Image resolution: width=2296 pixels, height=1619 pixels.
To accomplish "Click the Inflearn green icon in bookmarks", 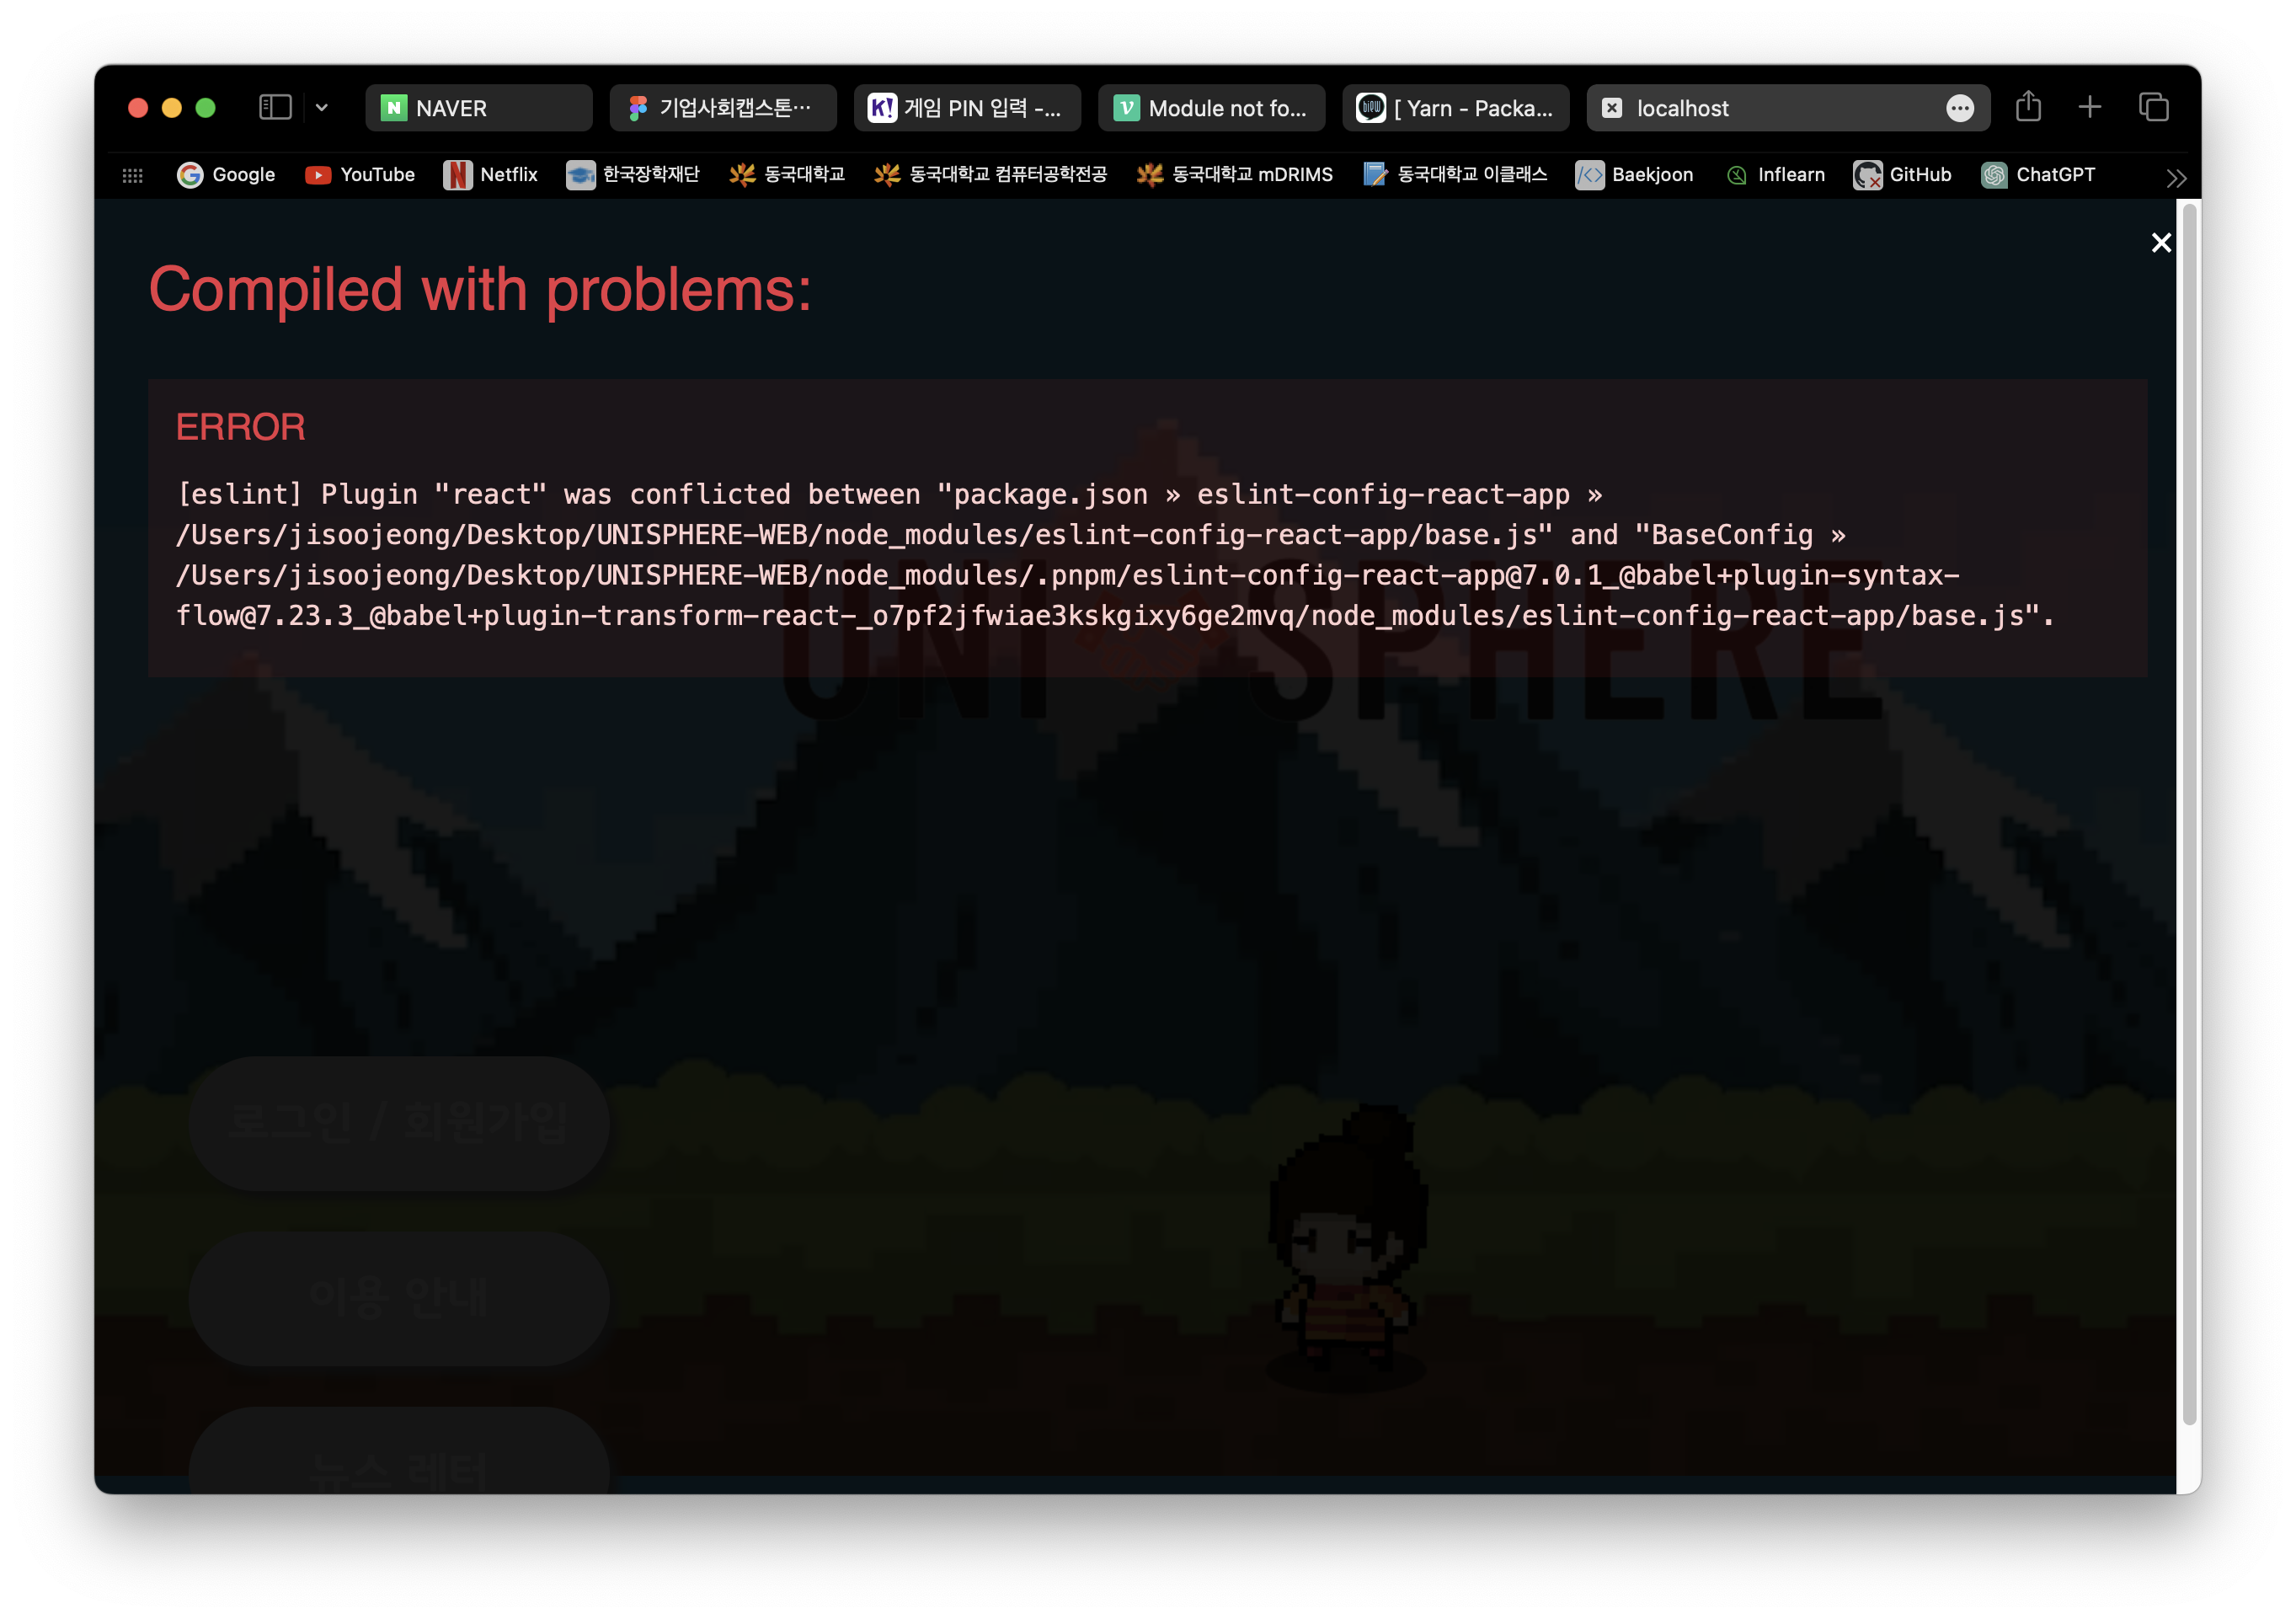I will click(1737, 176).
